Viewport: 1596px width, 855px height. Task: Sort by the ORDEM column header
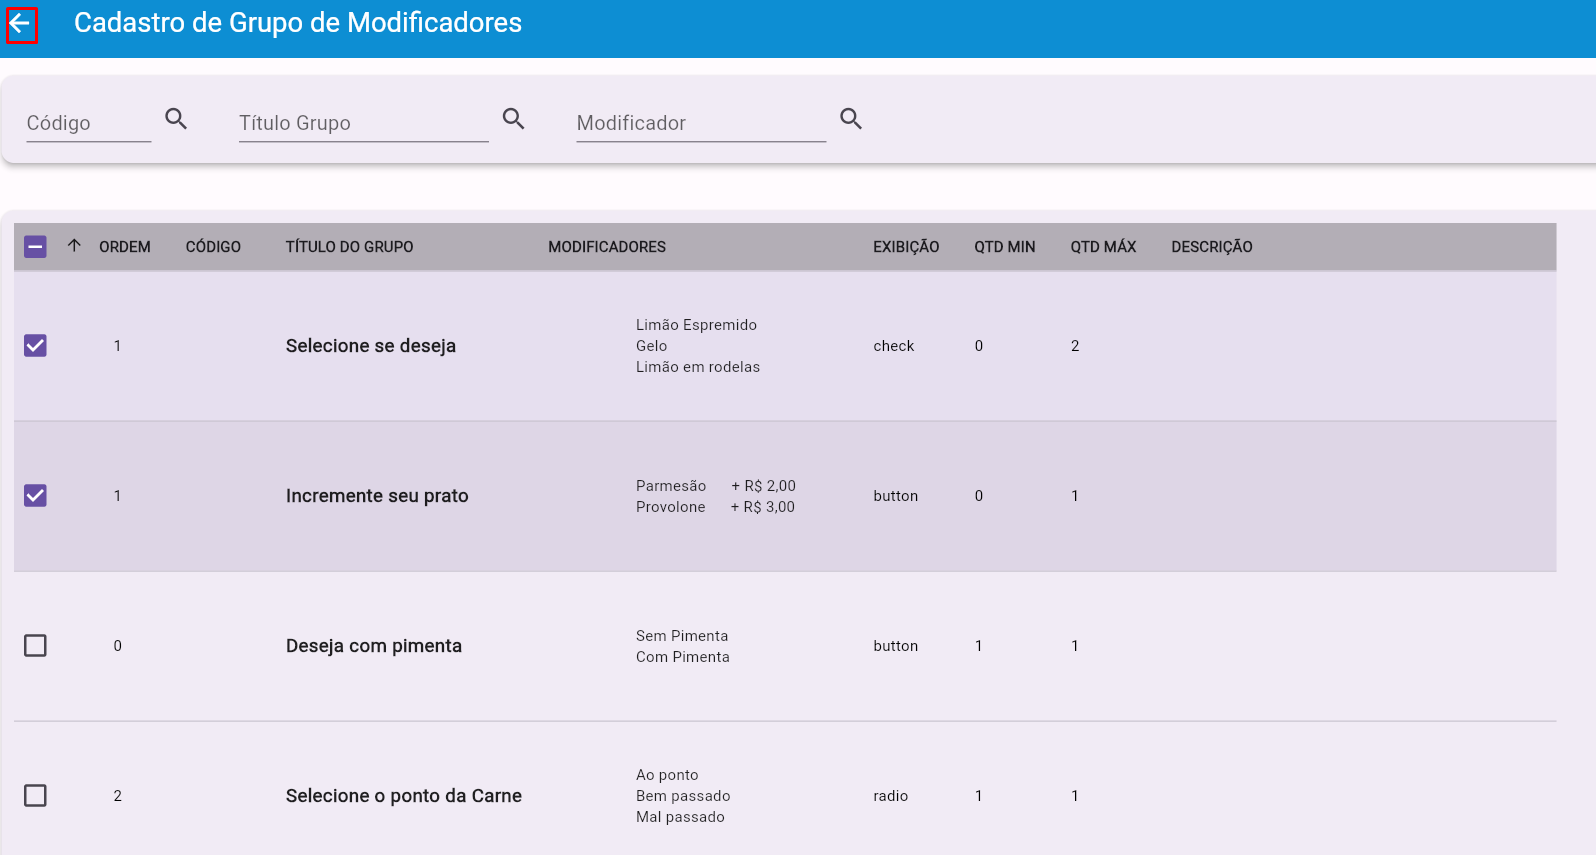(x=125, y=247)
